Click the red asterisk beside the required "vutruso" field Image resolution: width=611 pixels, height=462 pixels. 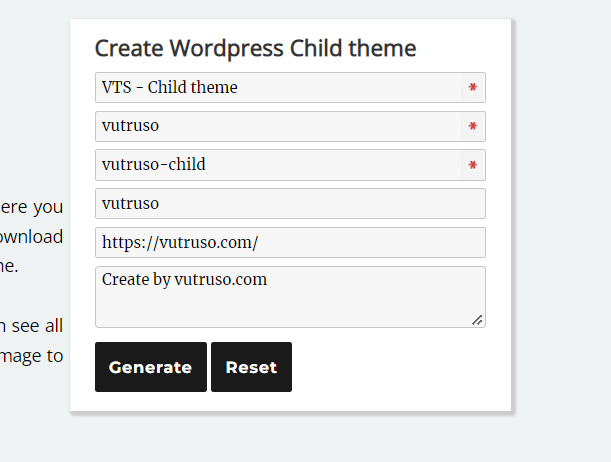coord(472,127)
